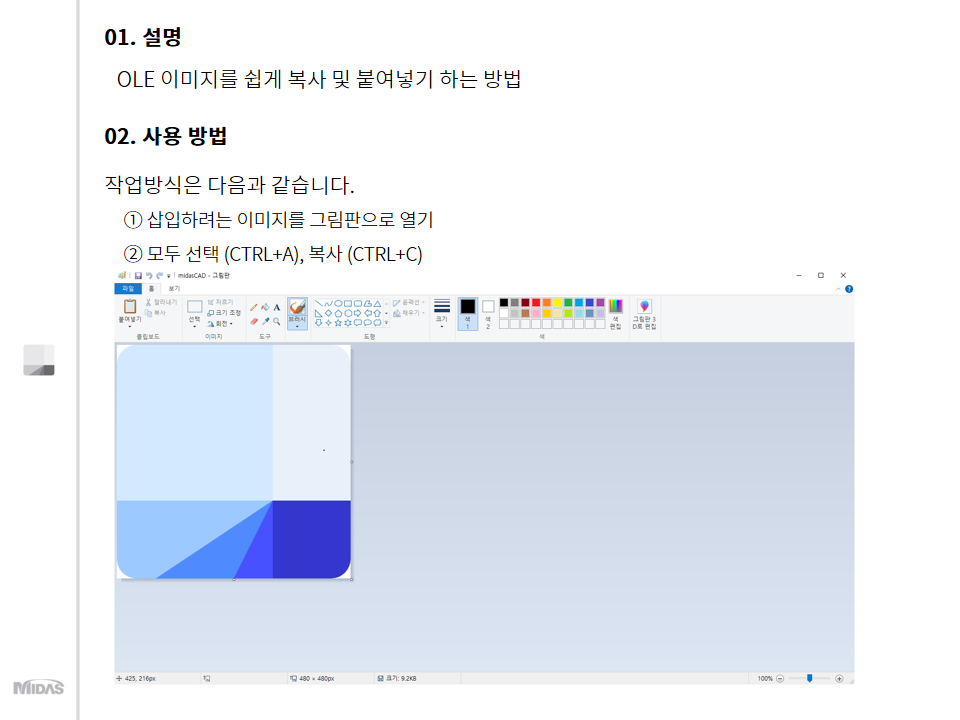Open the File (파일) tab

(x=128, y=288)
